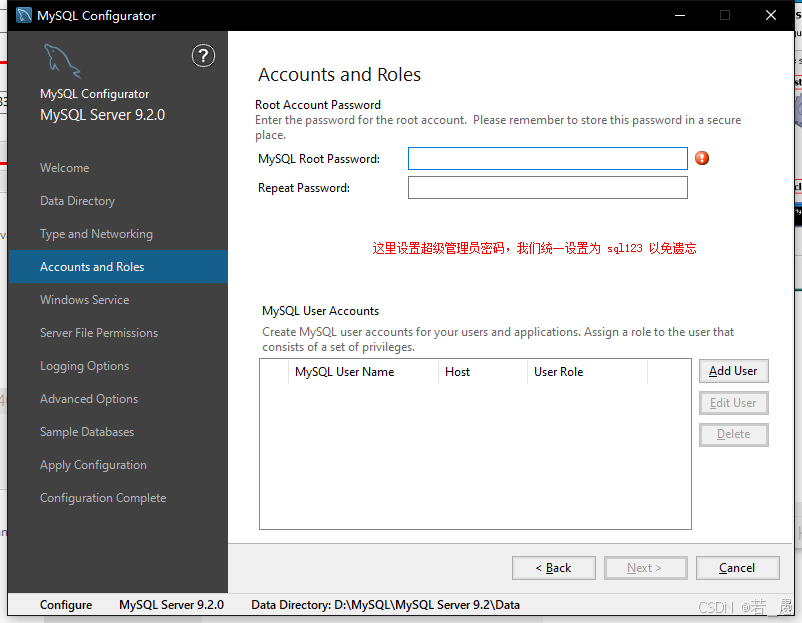Screen dimensions: 802x623
Task: Click the MySQL dolphin logo in sidebar
Action: tap(62, 61)
